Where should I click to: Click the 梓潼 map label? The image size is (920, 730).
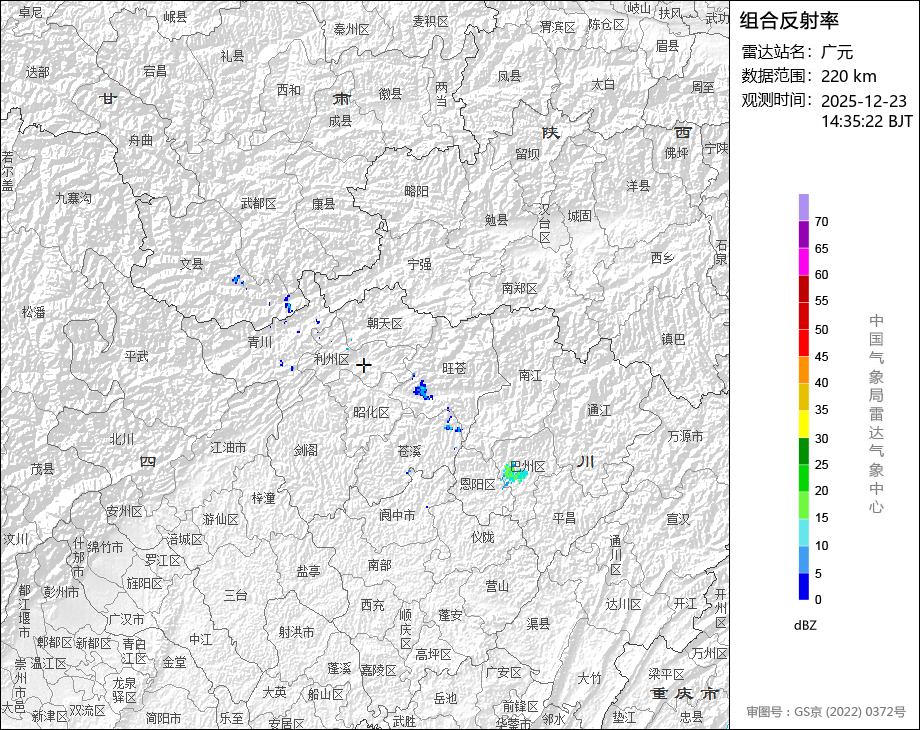[x=263, y=498]
